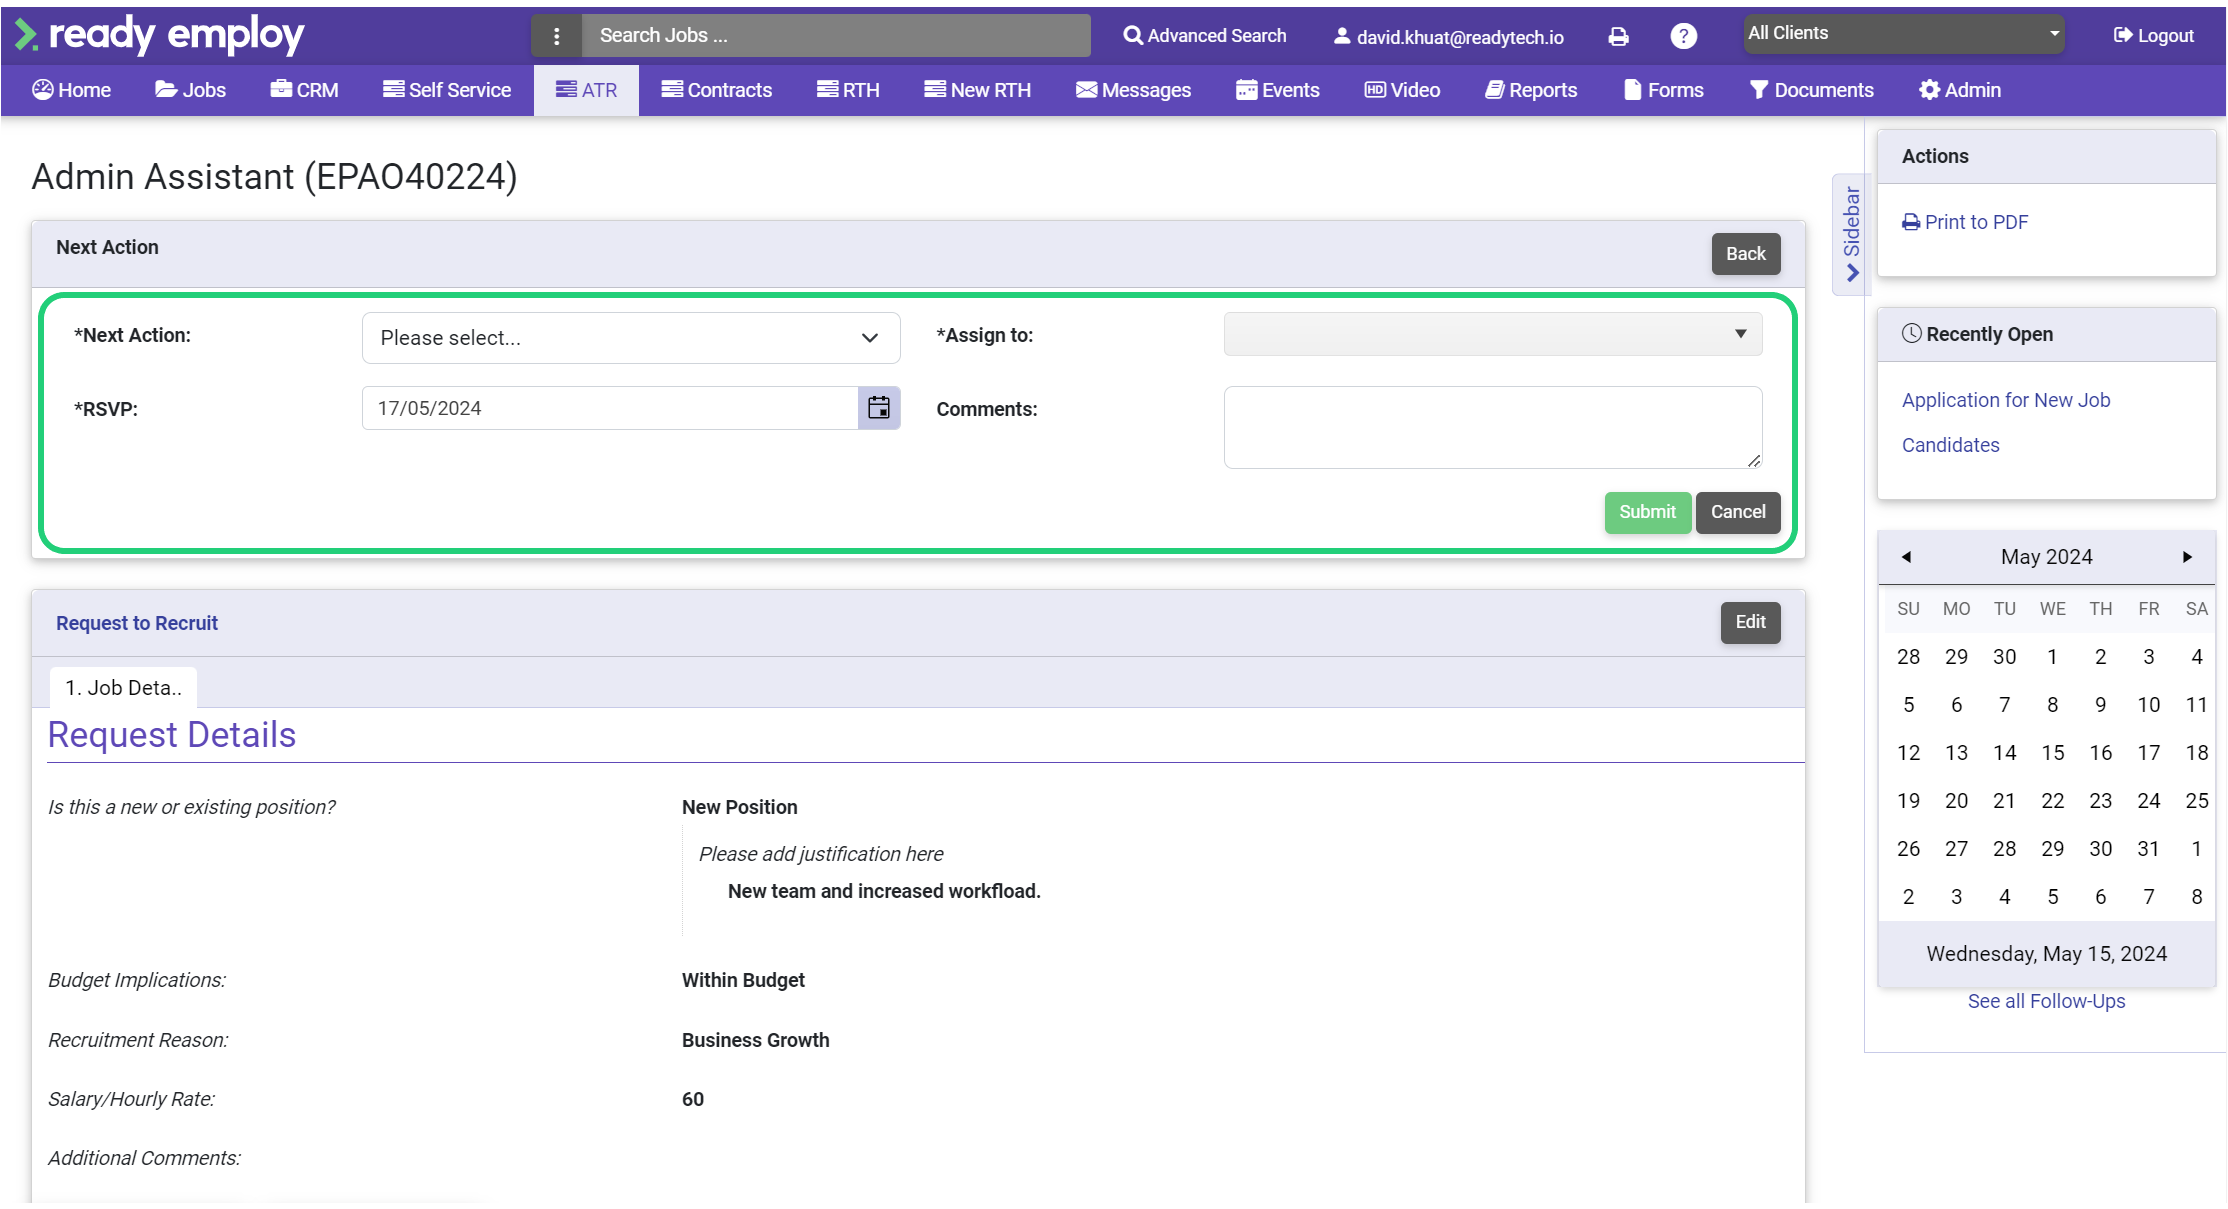Print to PDF from Actions panel
This screenshot has width=2228, height=1209.
pos(1965,222)
